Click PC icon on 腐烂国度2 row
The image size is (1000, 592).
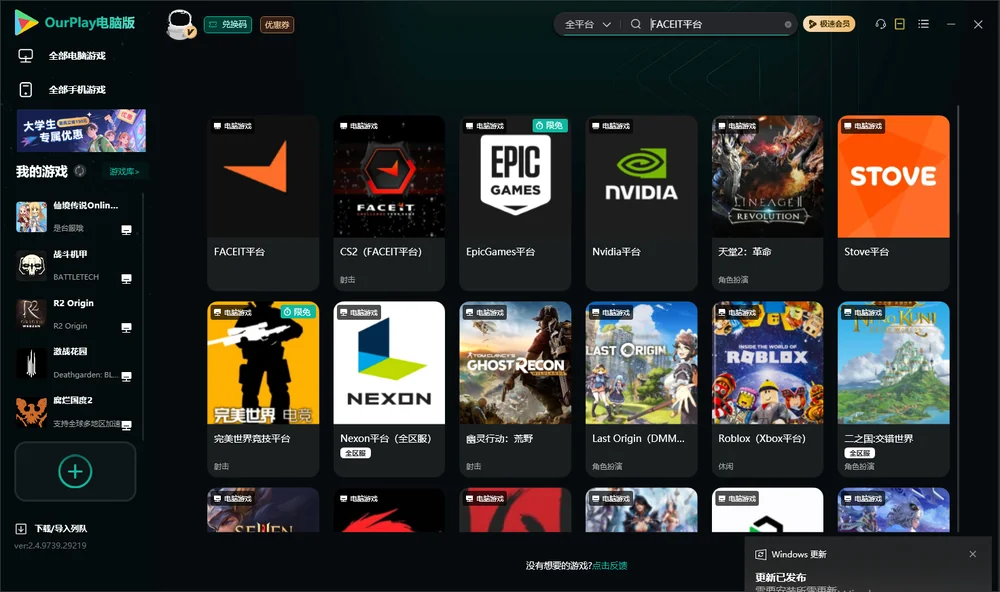click(126, 425)
